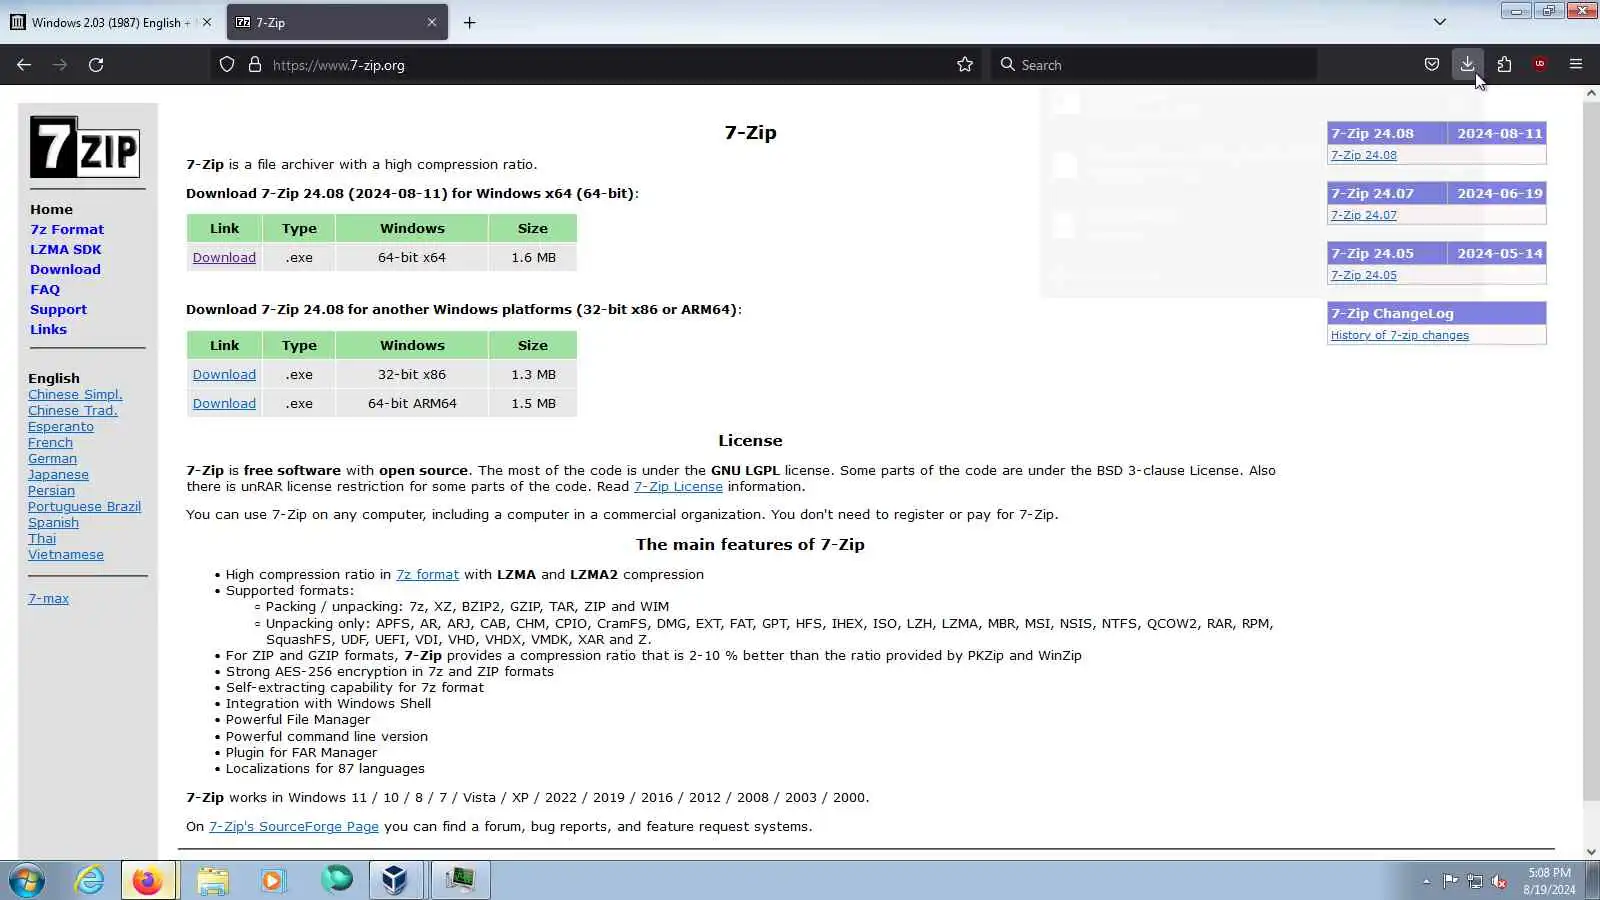The width and height of the screenshot is (1600, 900).
Task: Switch language to Esperanto
Action: pos(61,426)
